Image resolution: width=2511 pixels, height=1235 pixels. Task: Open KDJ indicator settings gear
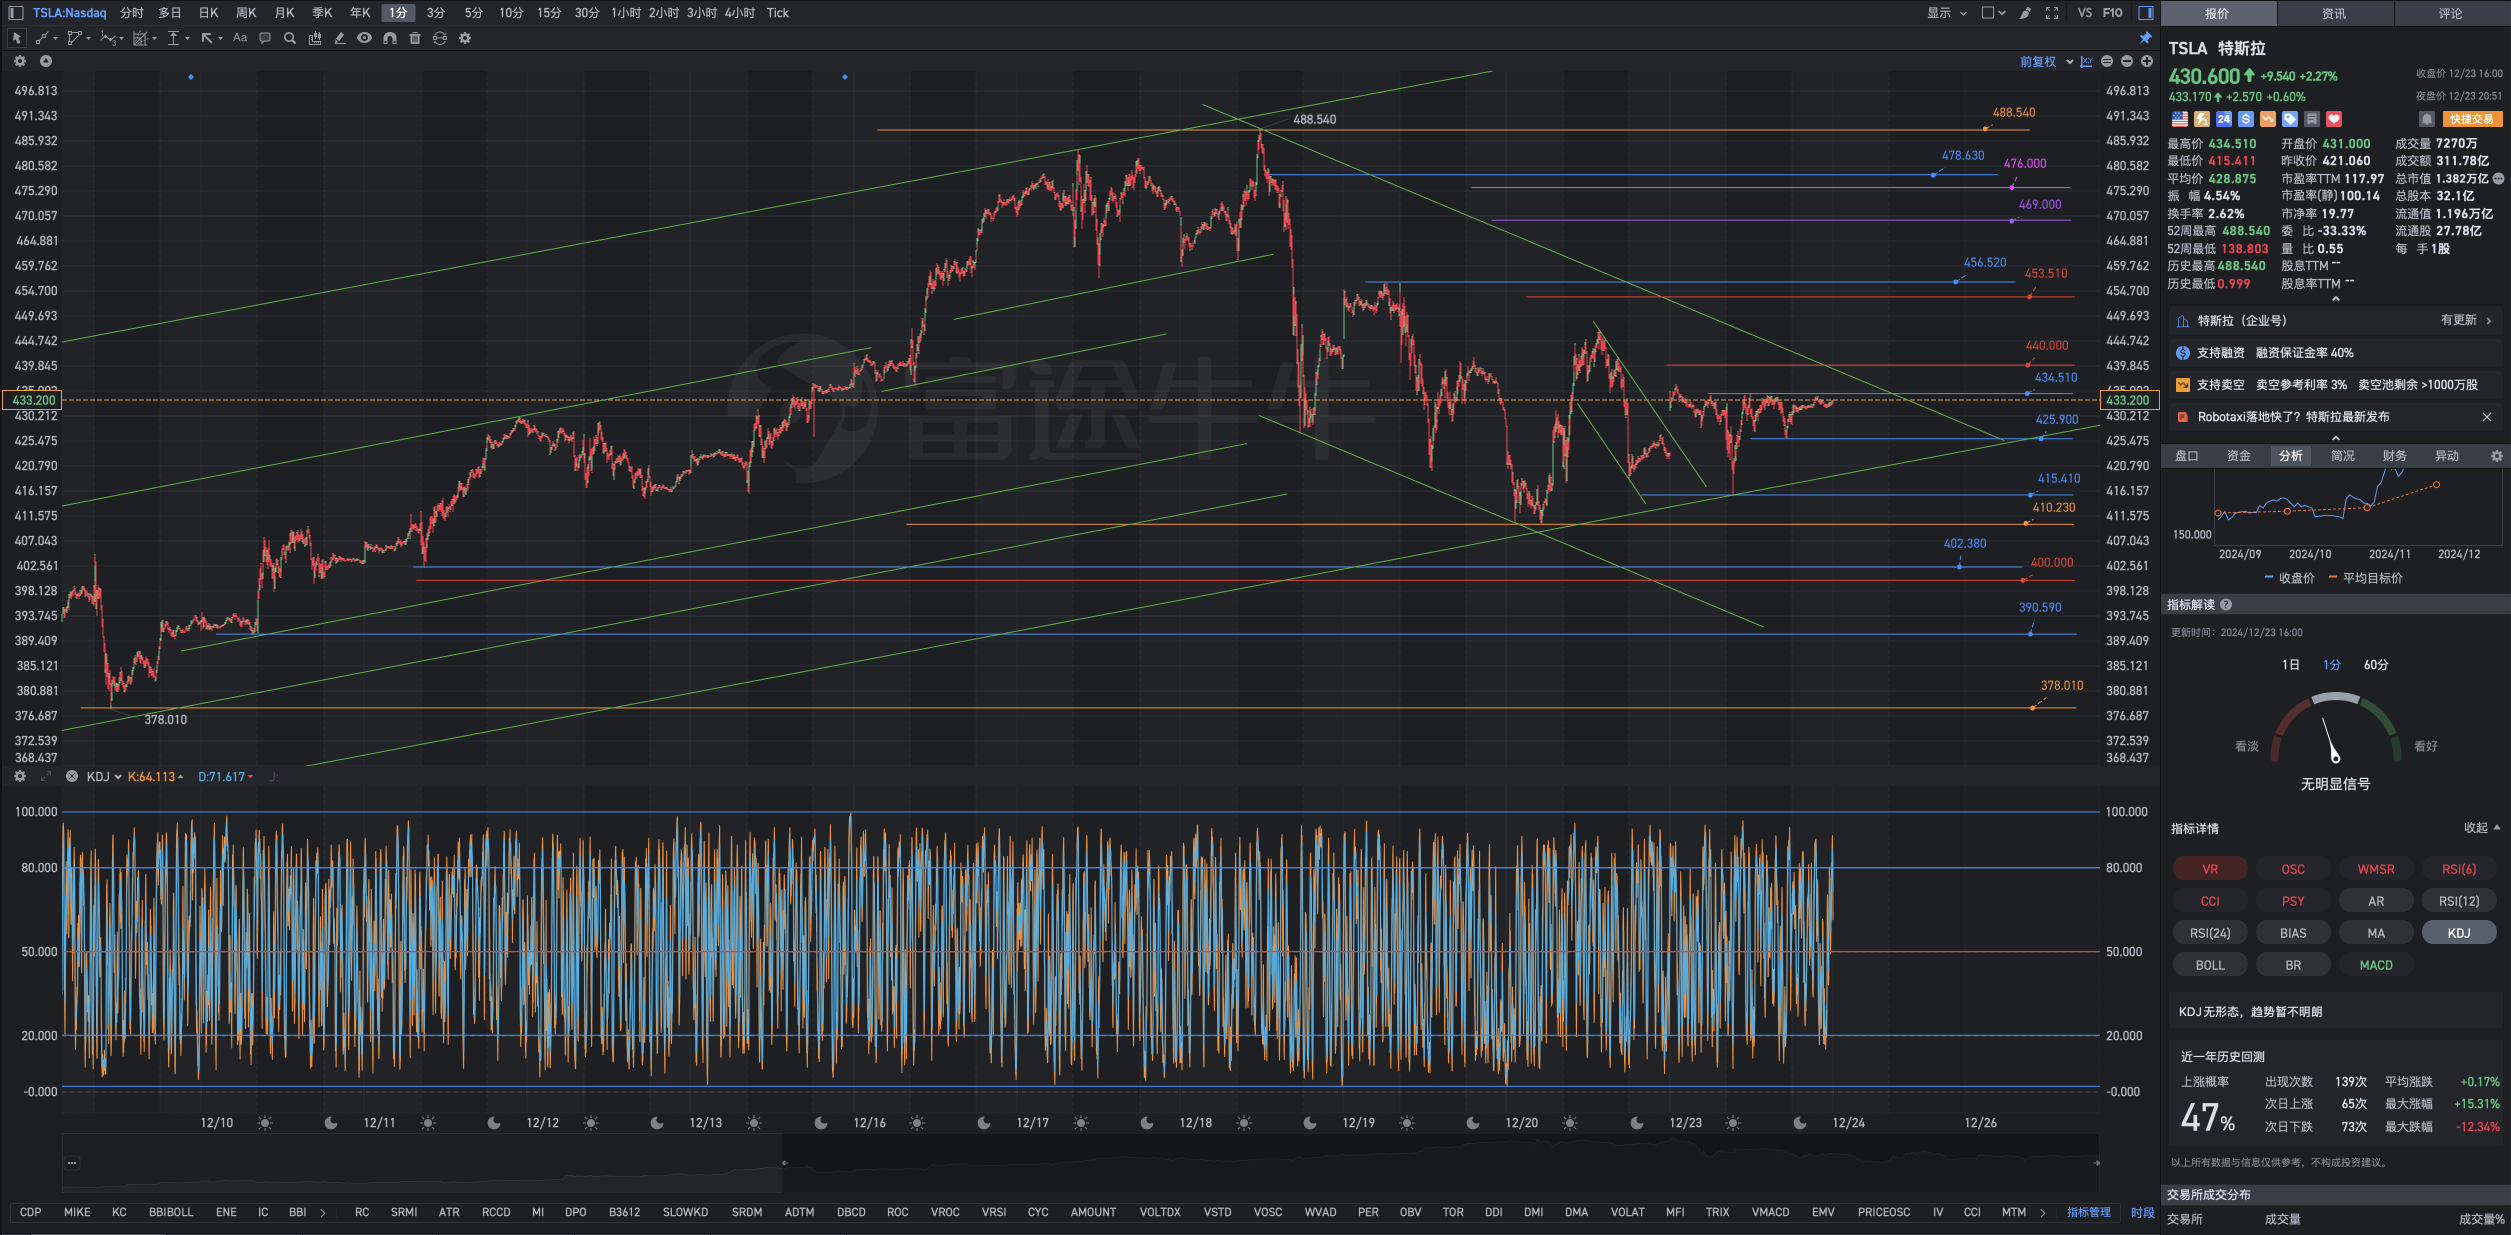[19, 776]
